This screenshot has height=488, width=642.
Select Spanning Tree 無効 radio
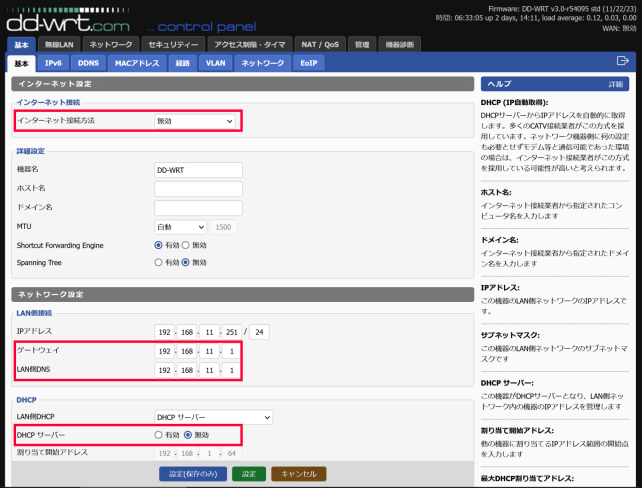coord(185,262)
